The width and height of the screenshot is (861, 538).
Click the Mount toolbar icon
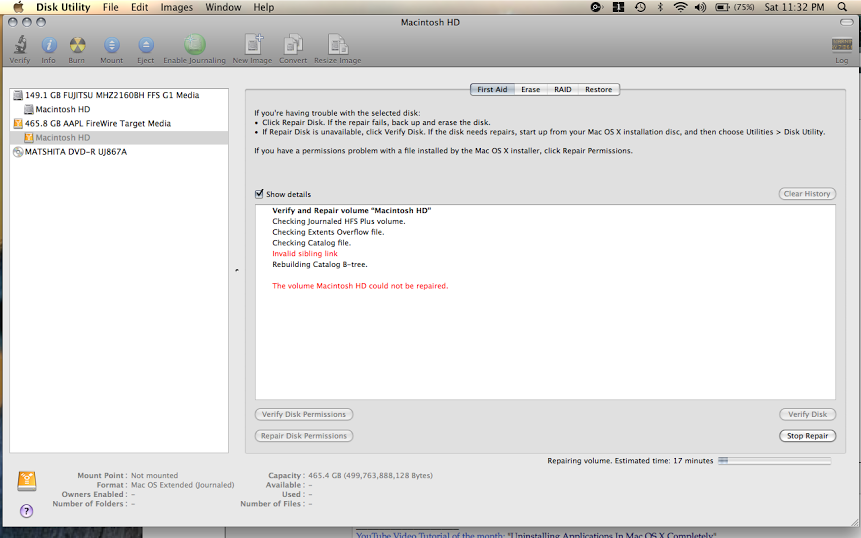(x=111, y=45)
